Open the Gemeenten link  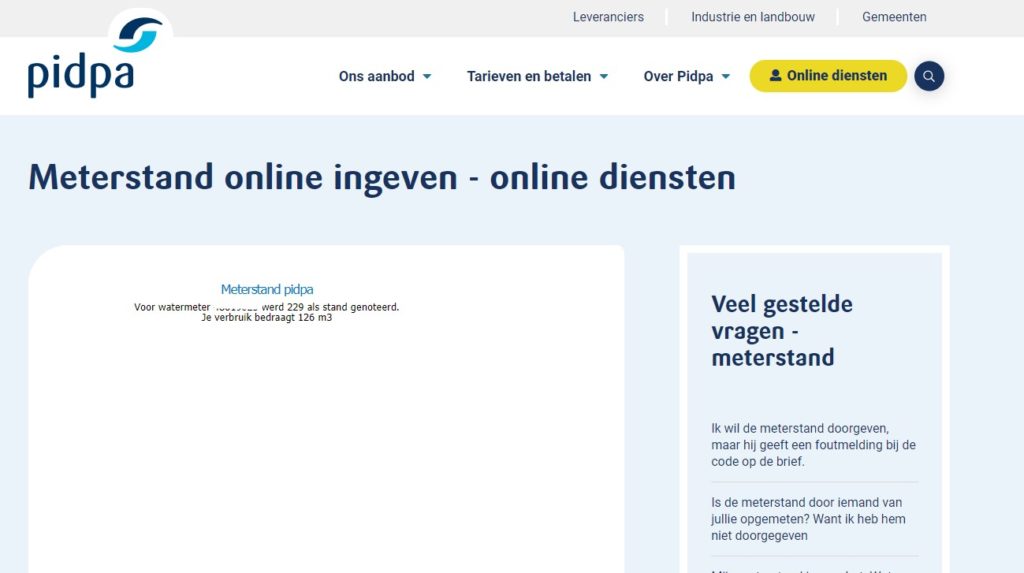(894, 17)
